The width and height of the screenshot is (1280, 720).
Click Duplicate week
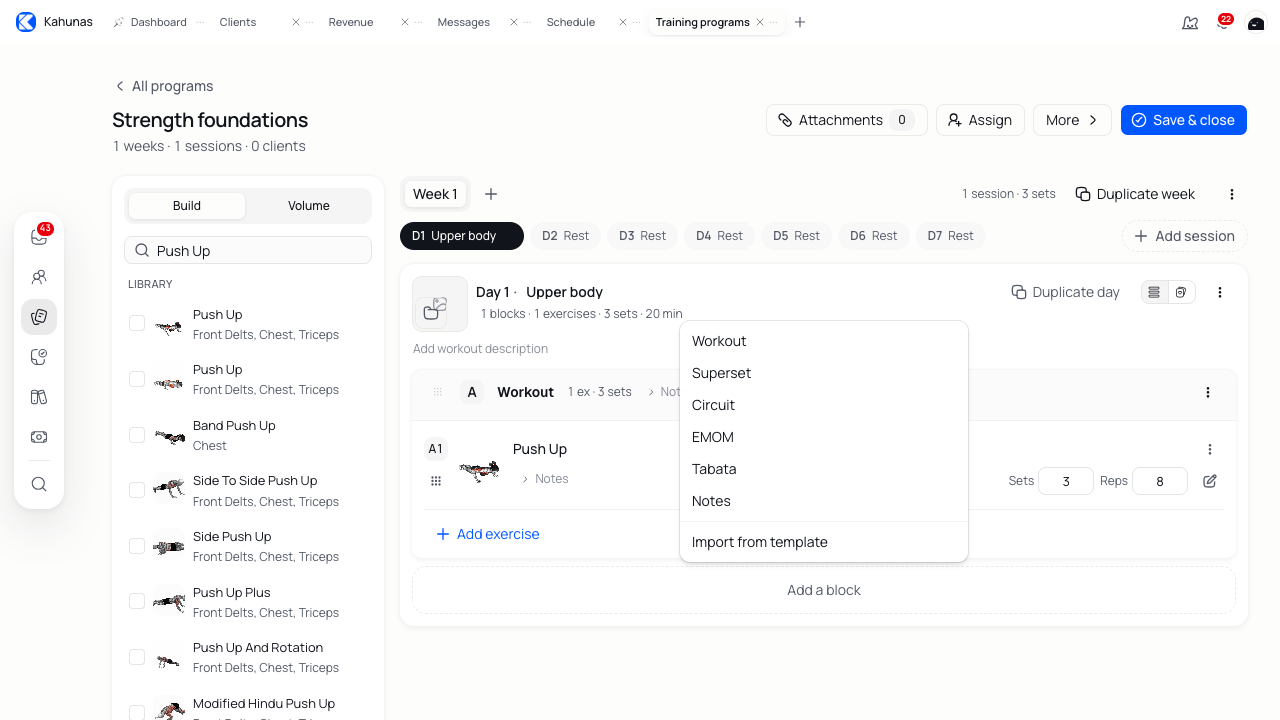[x=1135, y=194]
